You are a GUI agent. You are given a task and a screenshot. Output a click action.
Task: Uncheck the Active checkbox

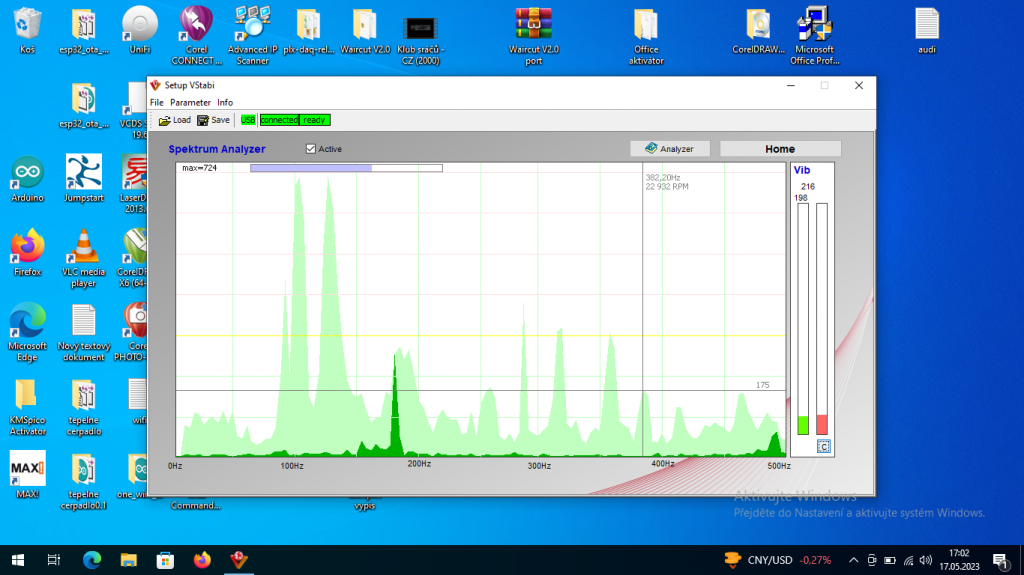click(x=311, y=149)
